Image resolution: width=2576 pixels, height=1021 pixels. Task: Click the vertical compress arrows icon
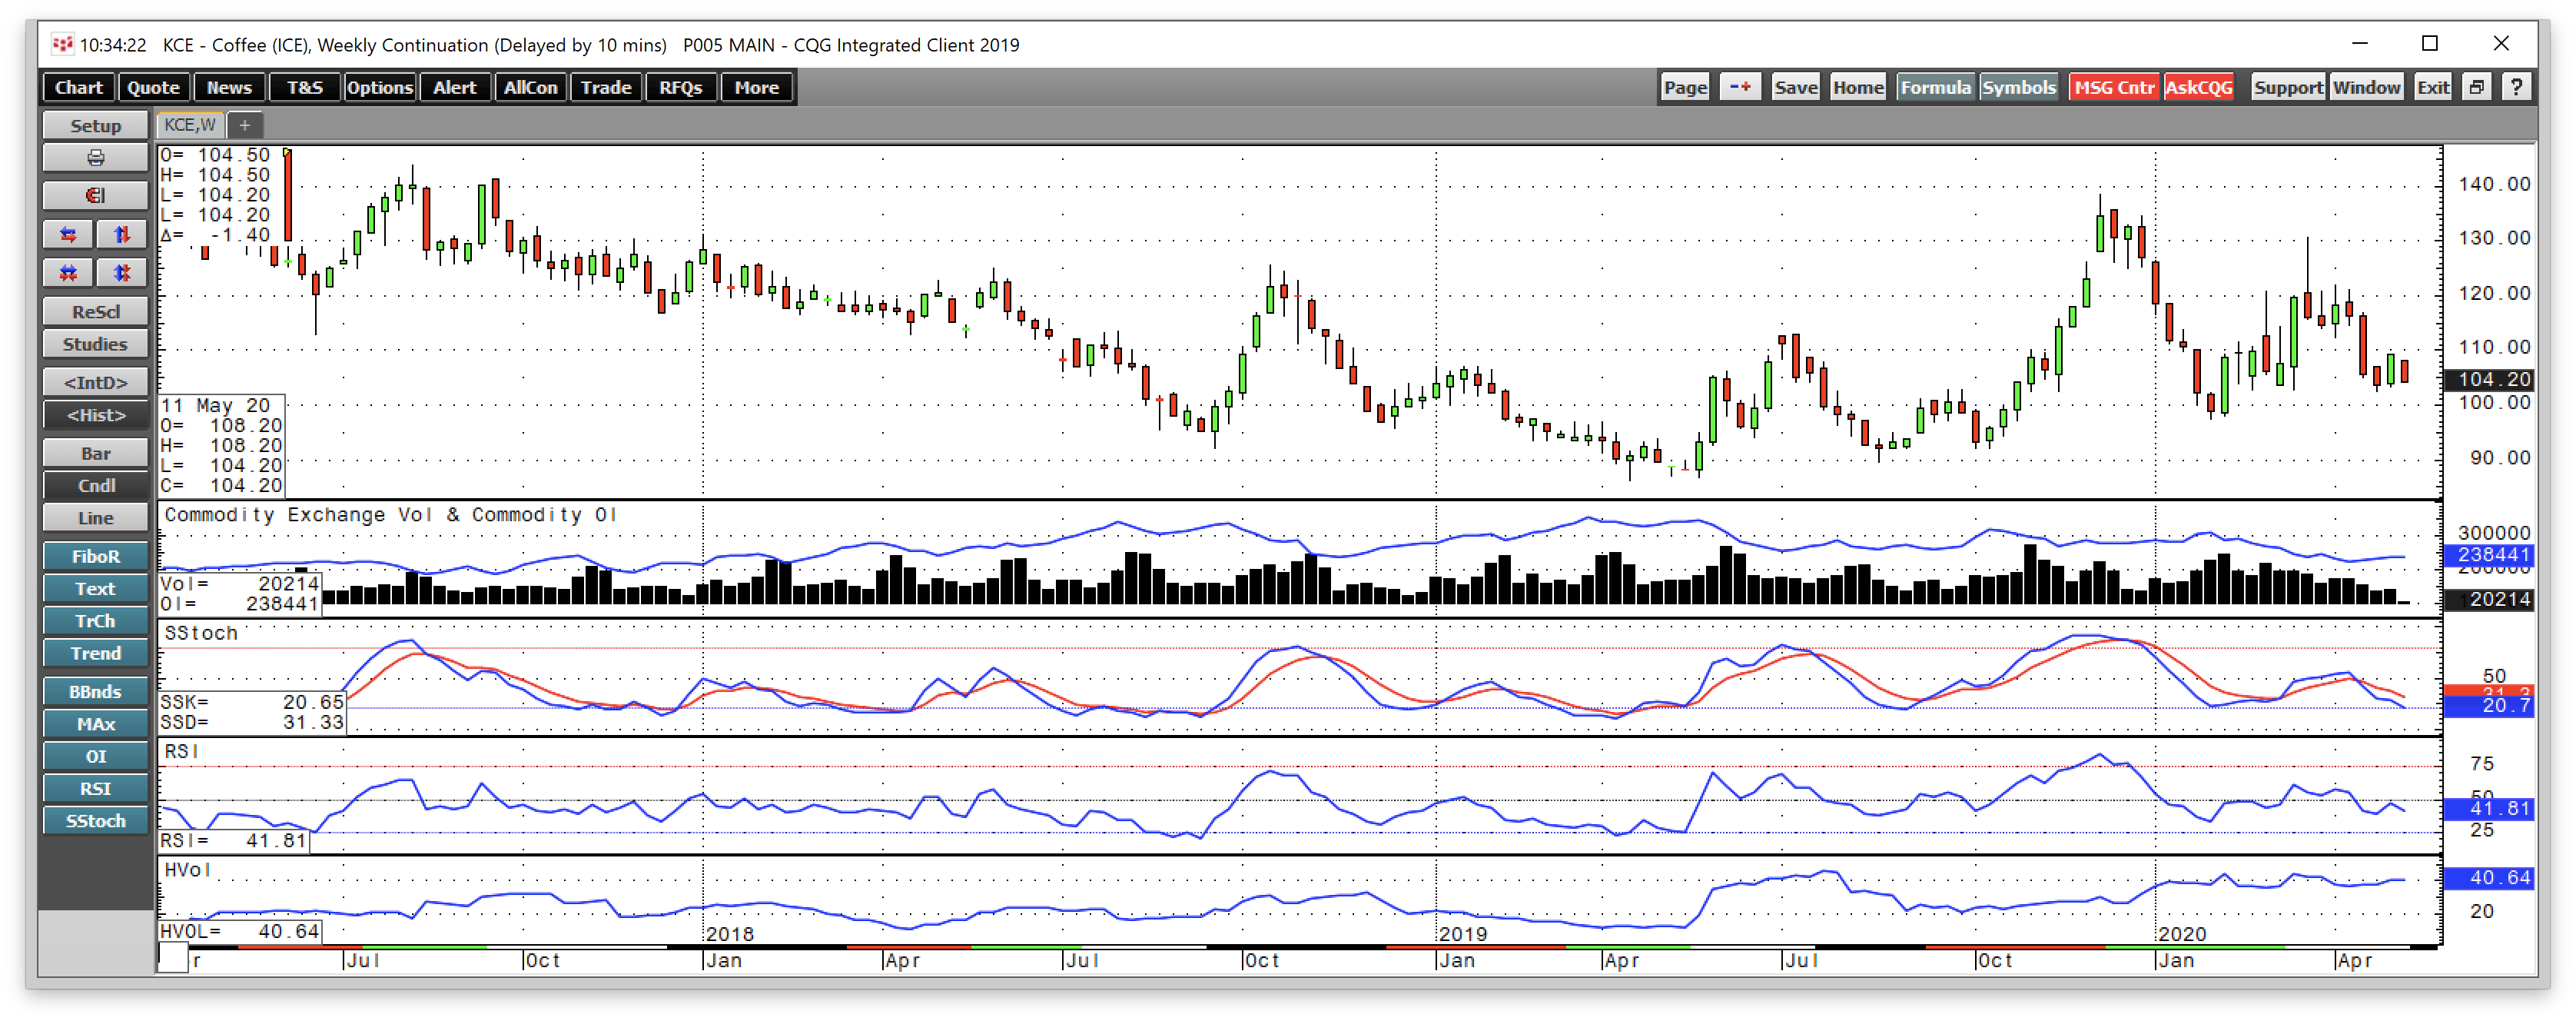[x=122, y=273]
